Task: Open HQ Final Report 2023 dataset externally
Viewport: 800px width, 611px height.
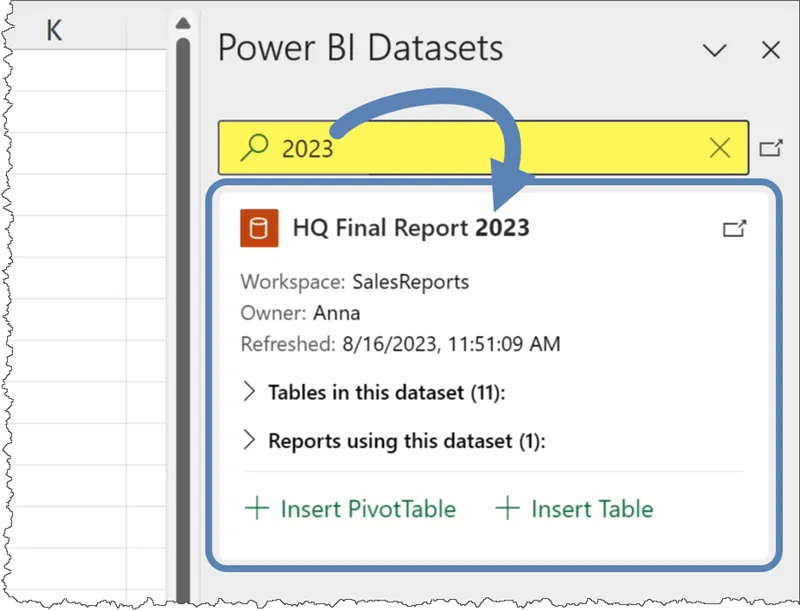Action: [x=734, y=229]
